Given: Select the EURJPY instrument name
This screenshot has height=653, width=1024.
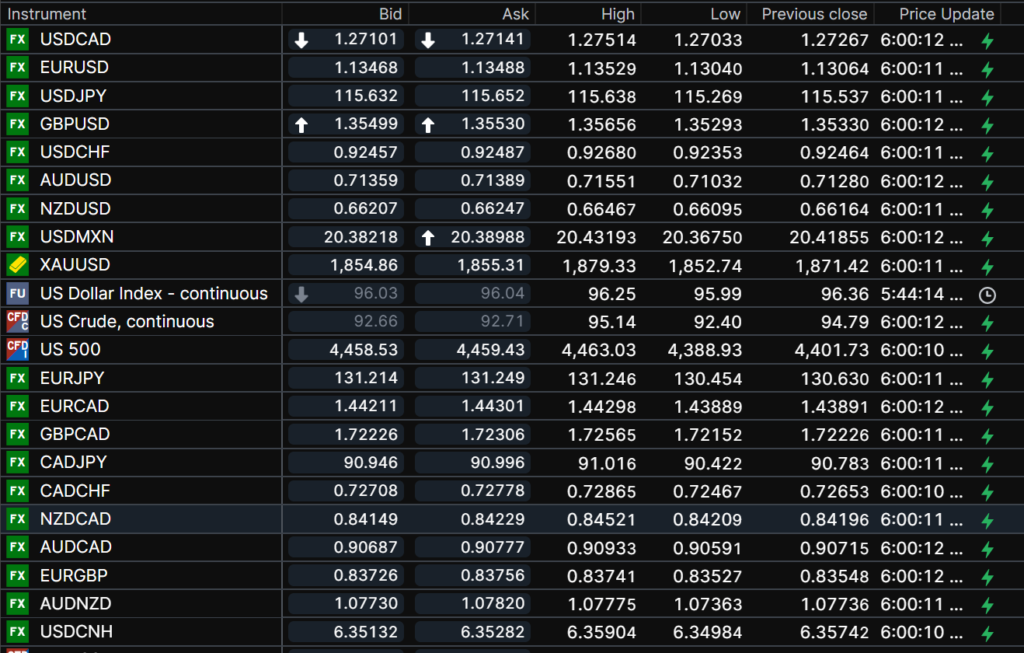Looking at the screenshot, I should tap(72, 378).
